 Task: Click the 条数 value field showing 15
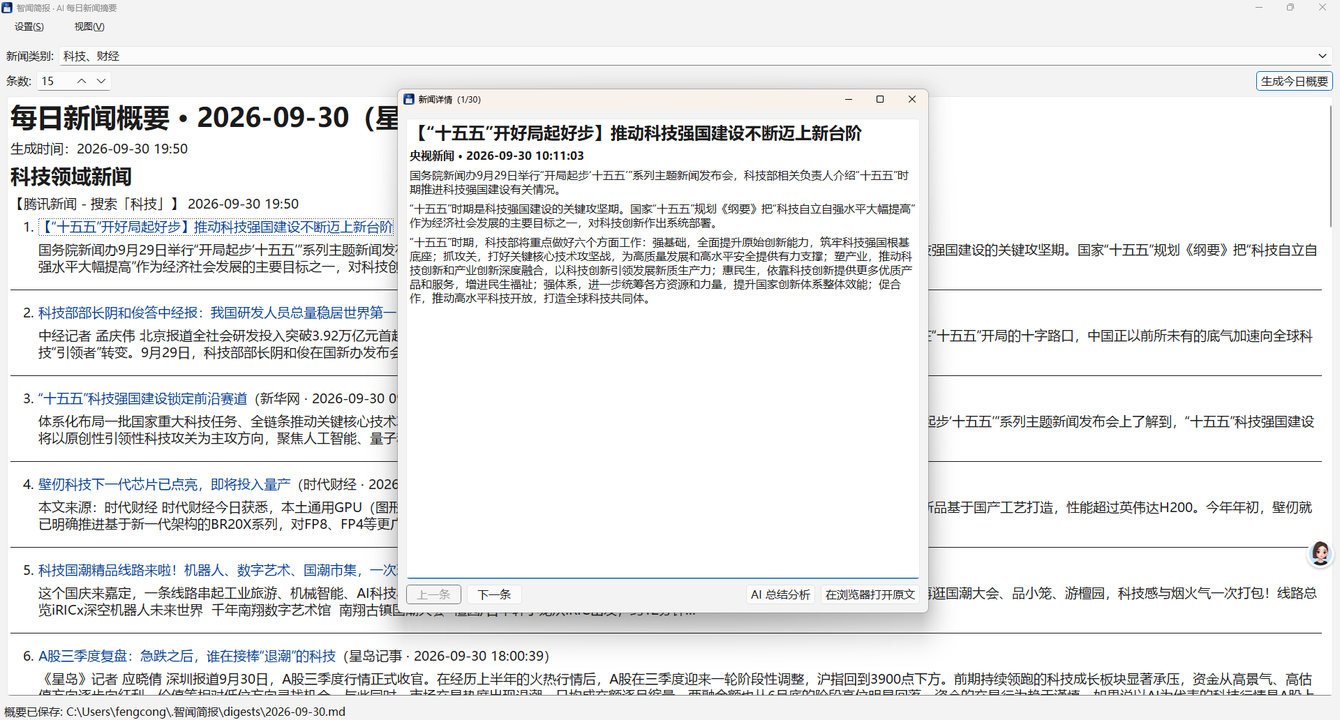[55, 81]
